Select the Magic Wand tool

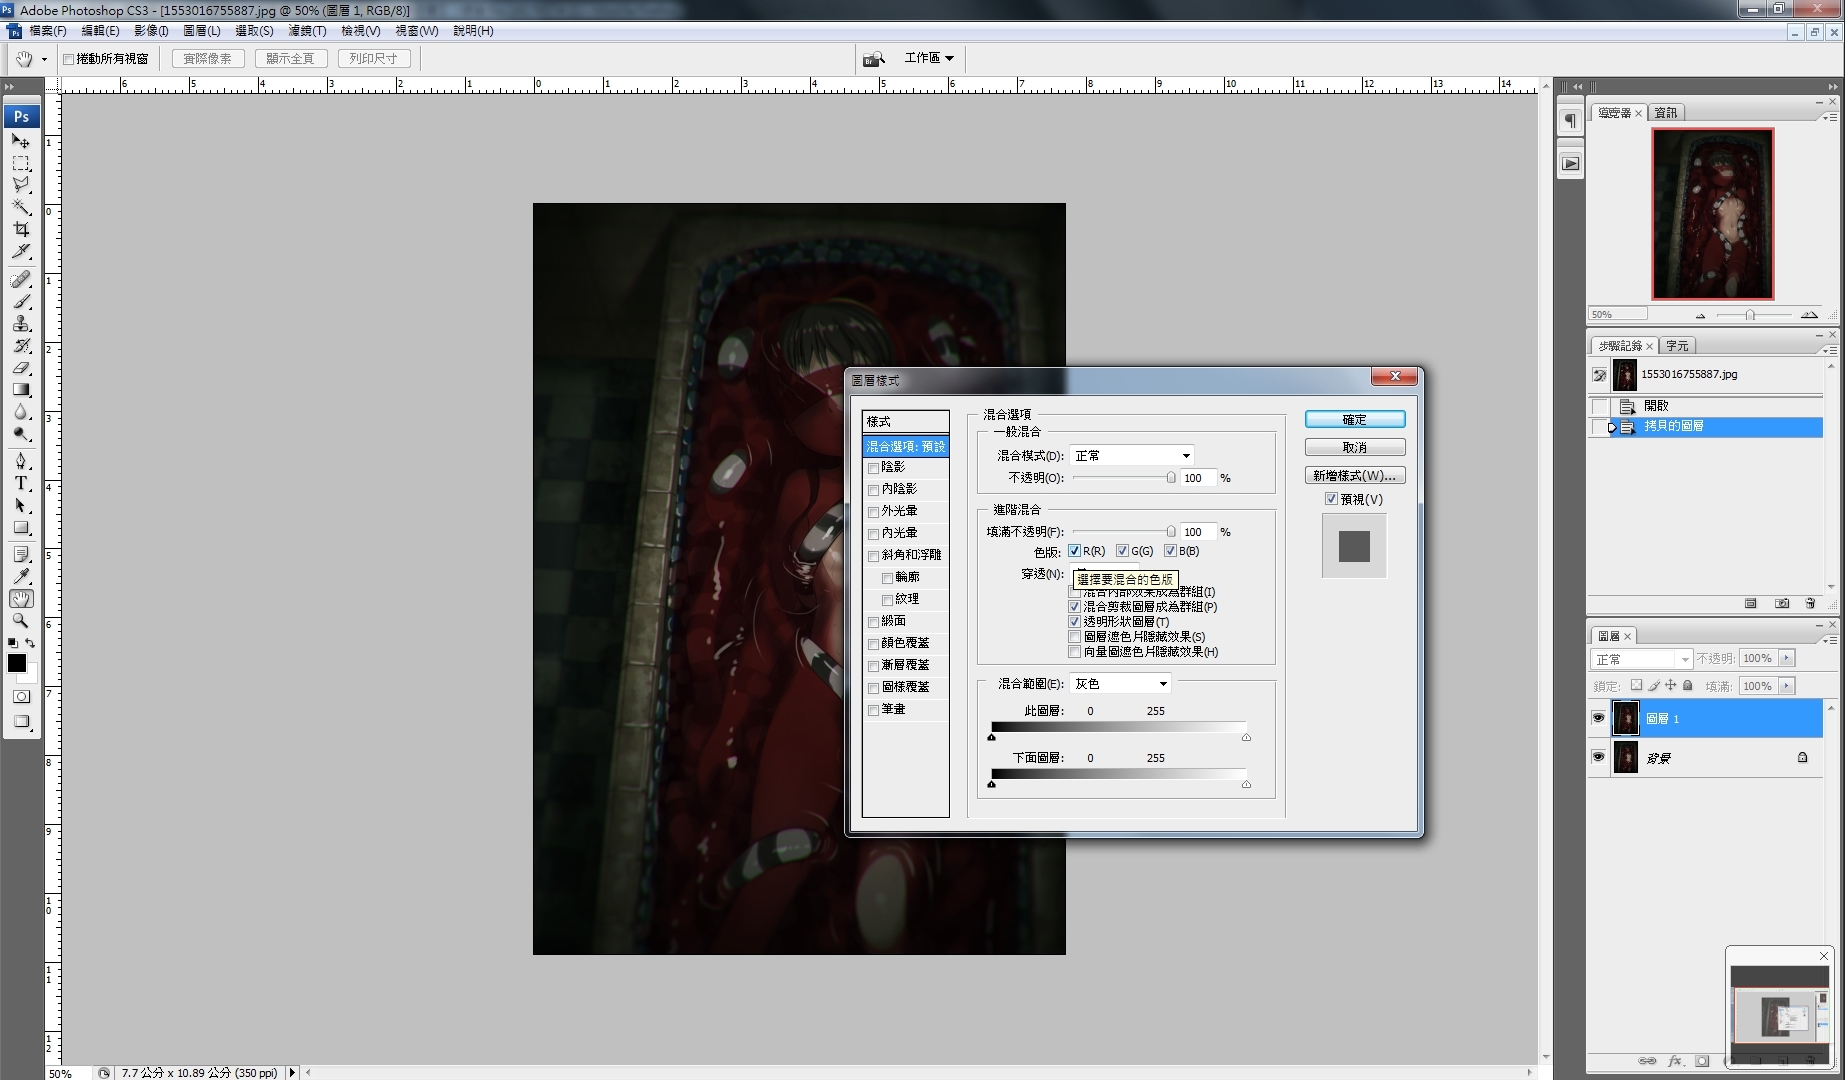pyautogui.click(x=21, y=207)
